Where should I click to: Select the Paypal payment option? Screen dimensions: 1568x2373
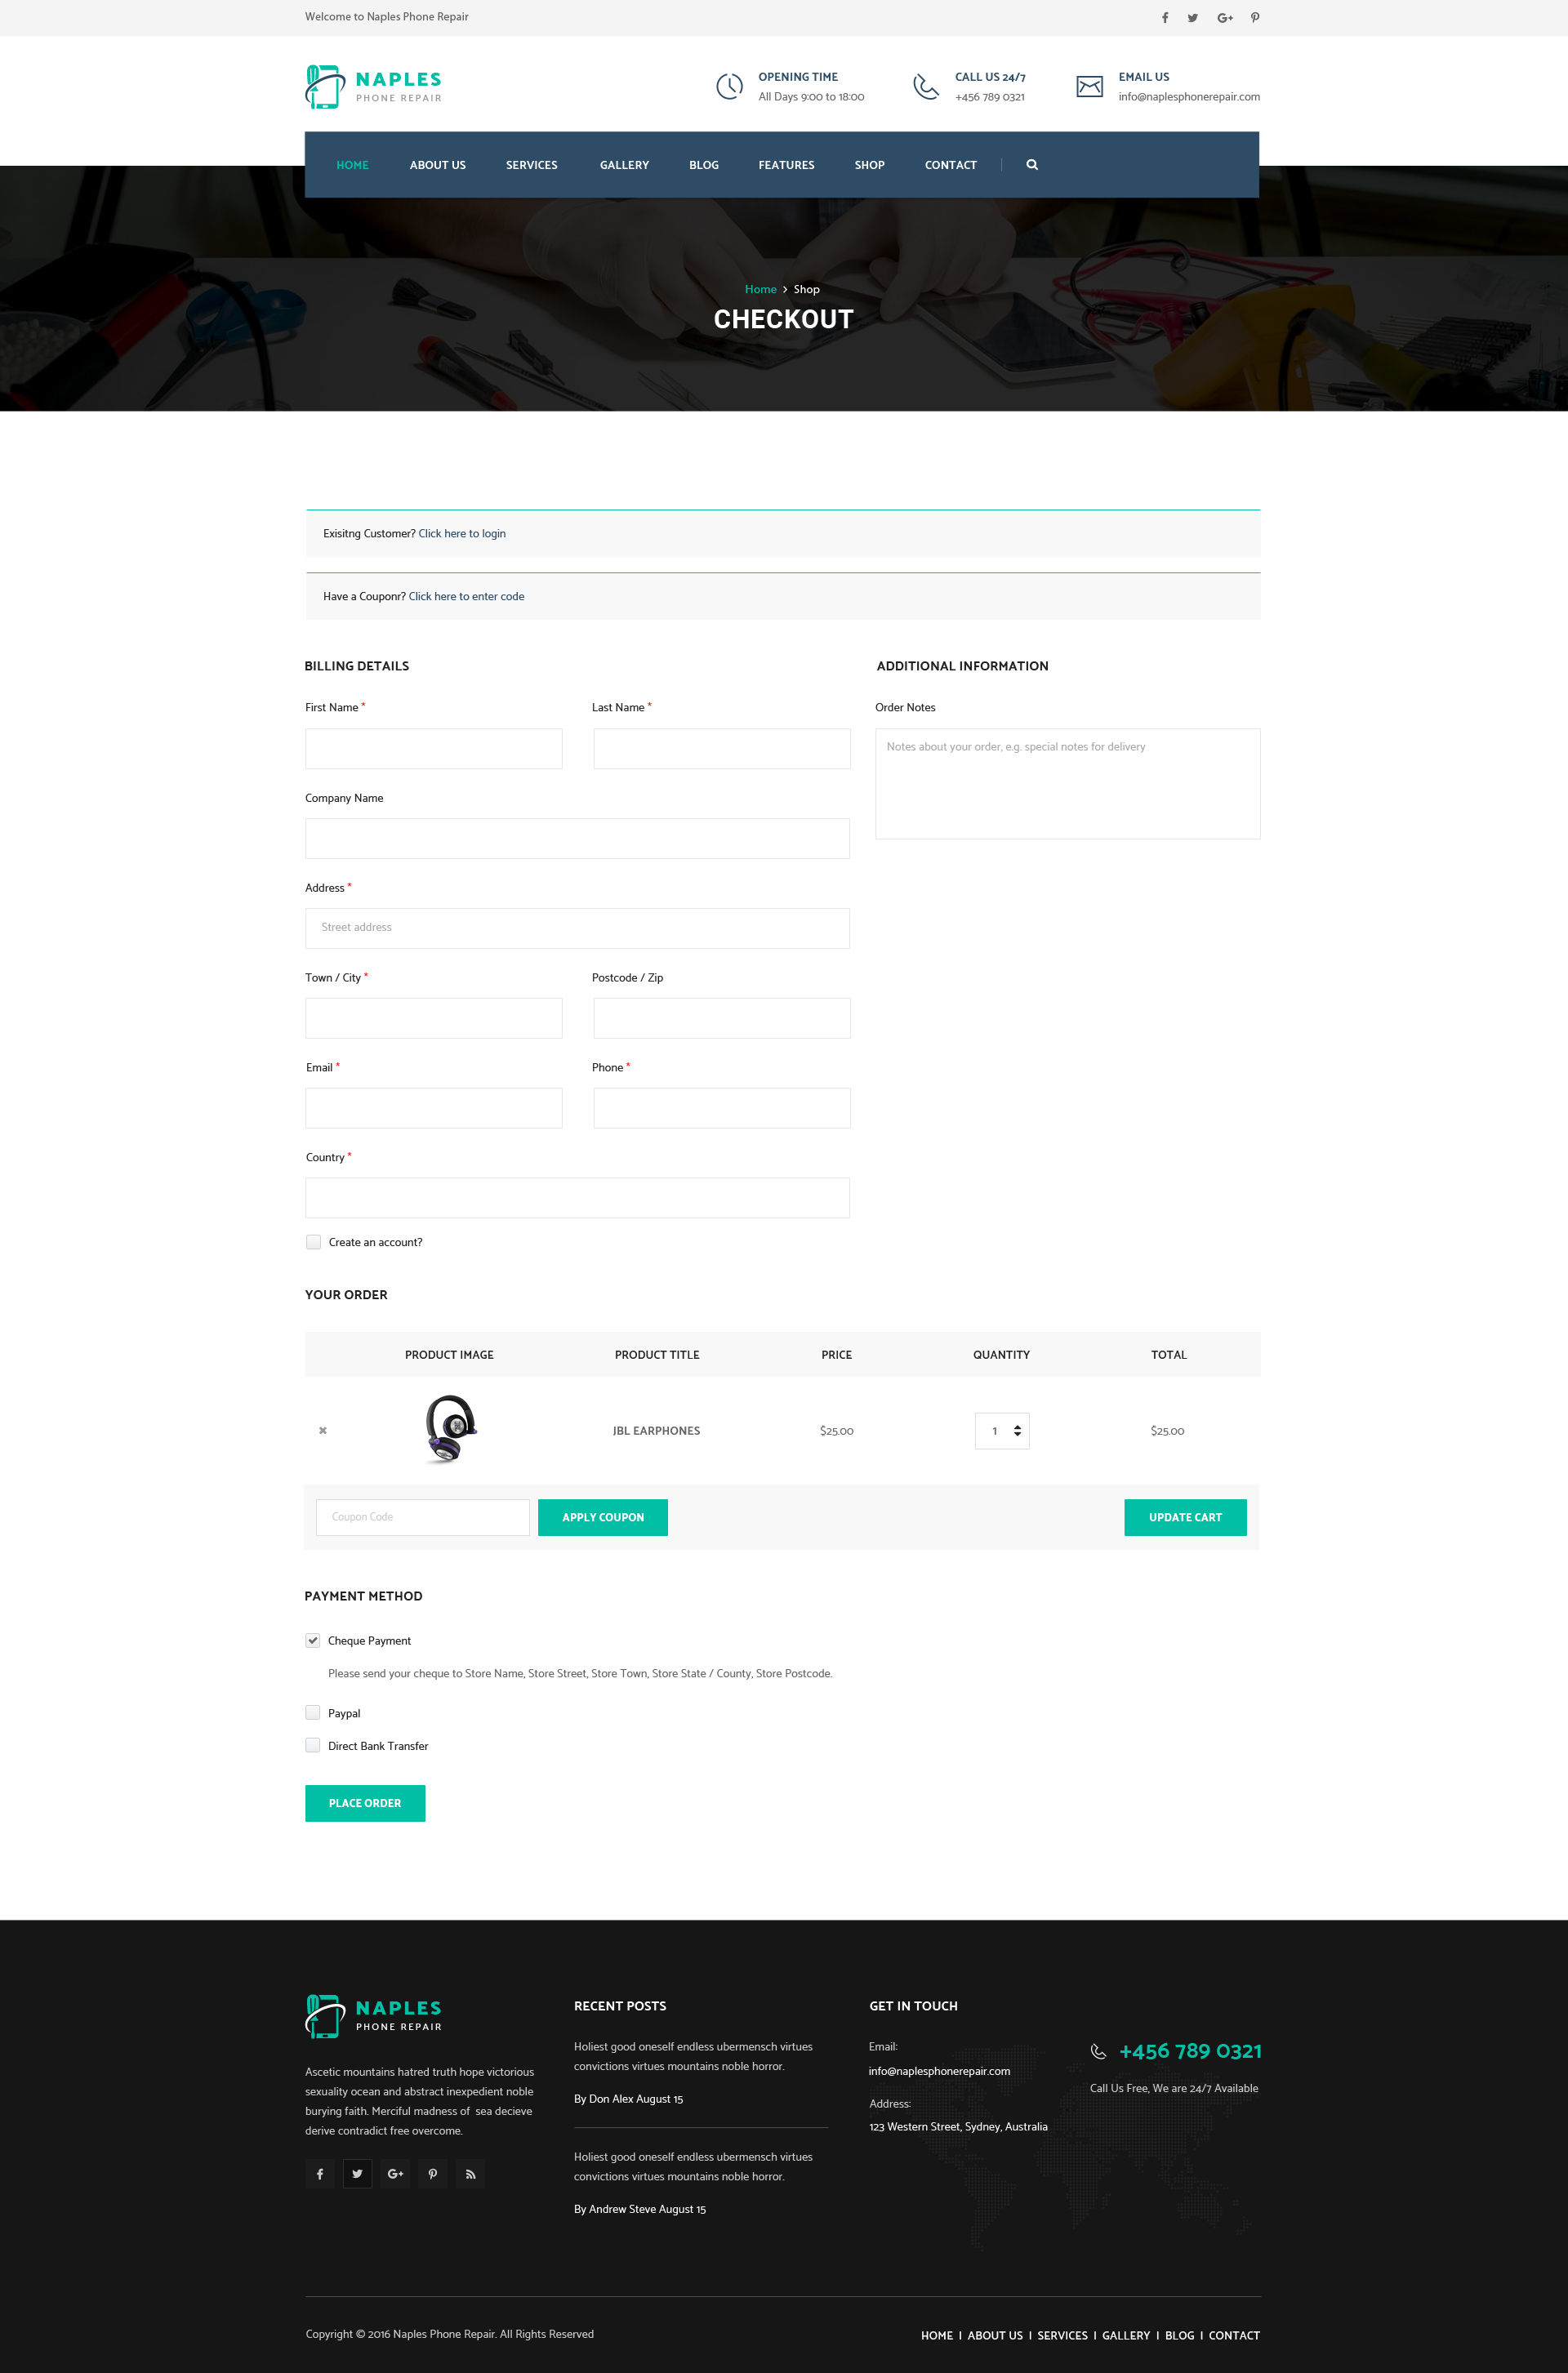coord(313,1713)
